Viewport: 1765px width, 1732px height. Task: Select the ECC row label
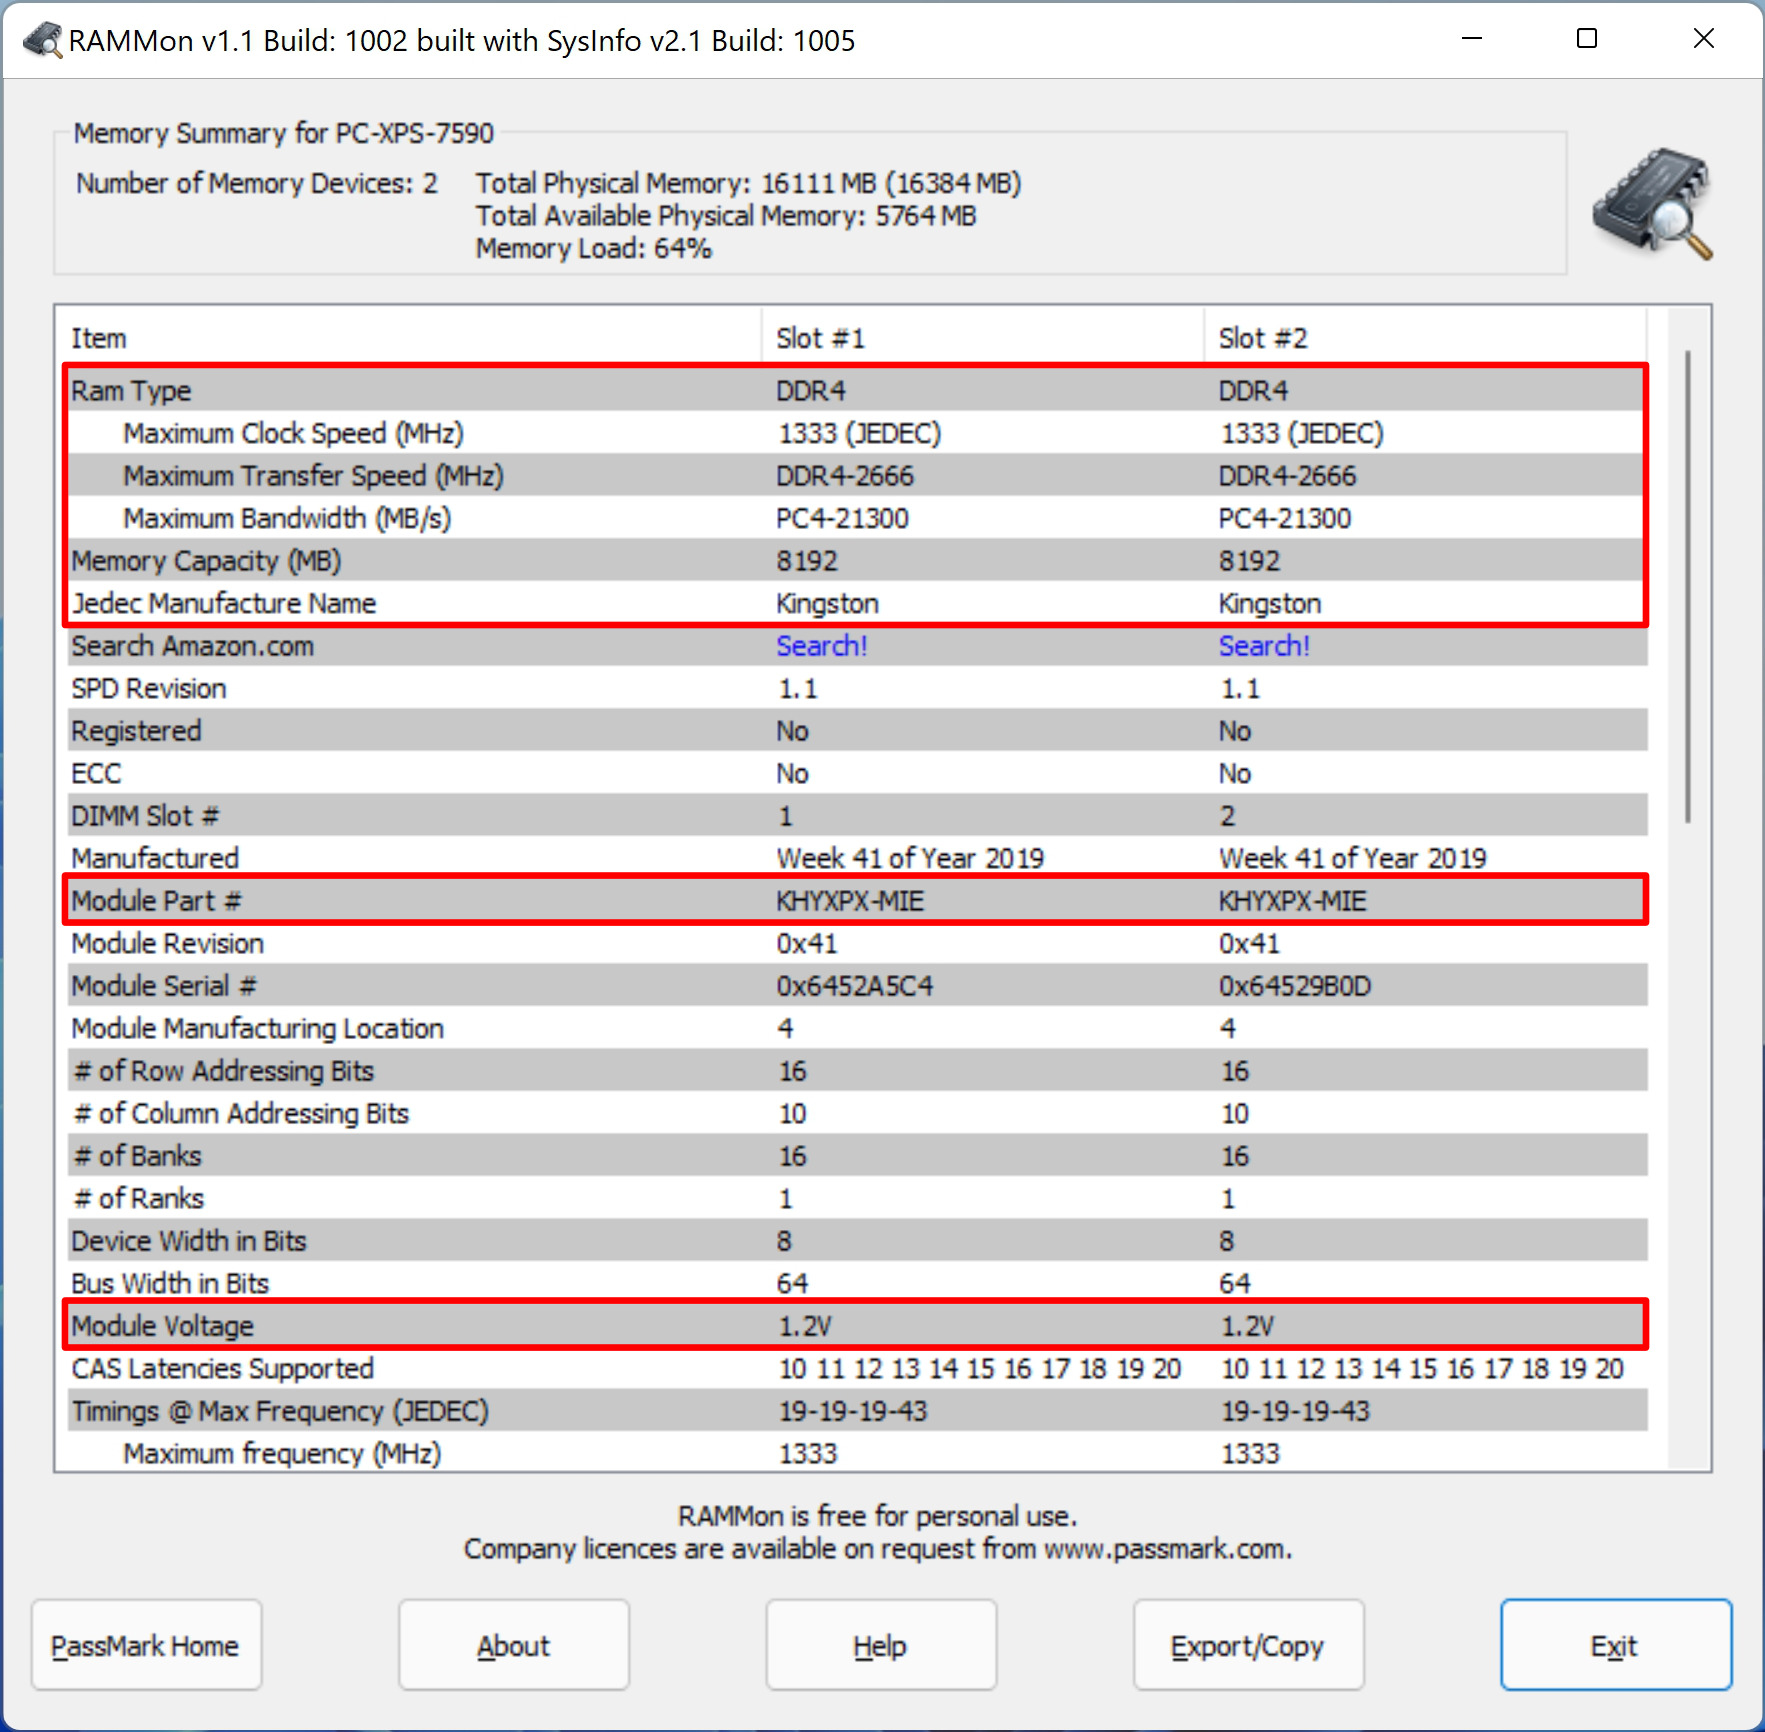click(x=96, y=773)
